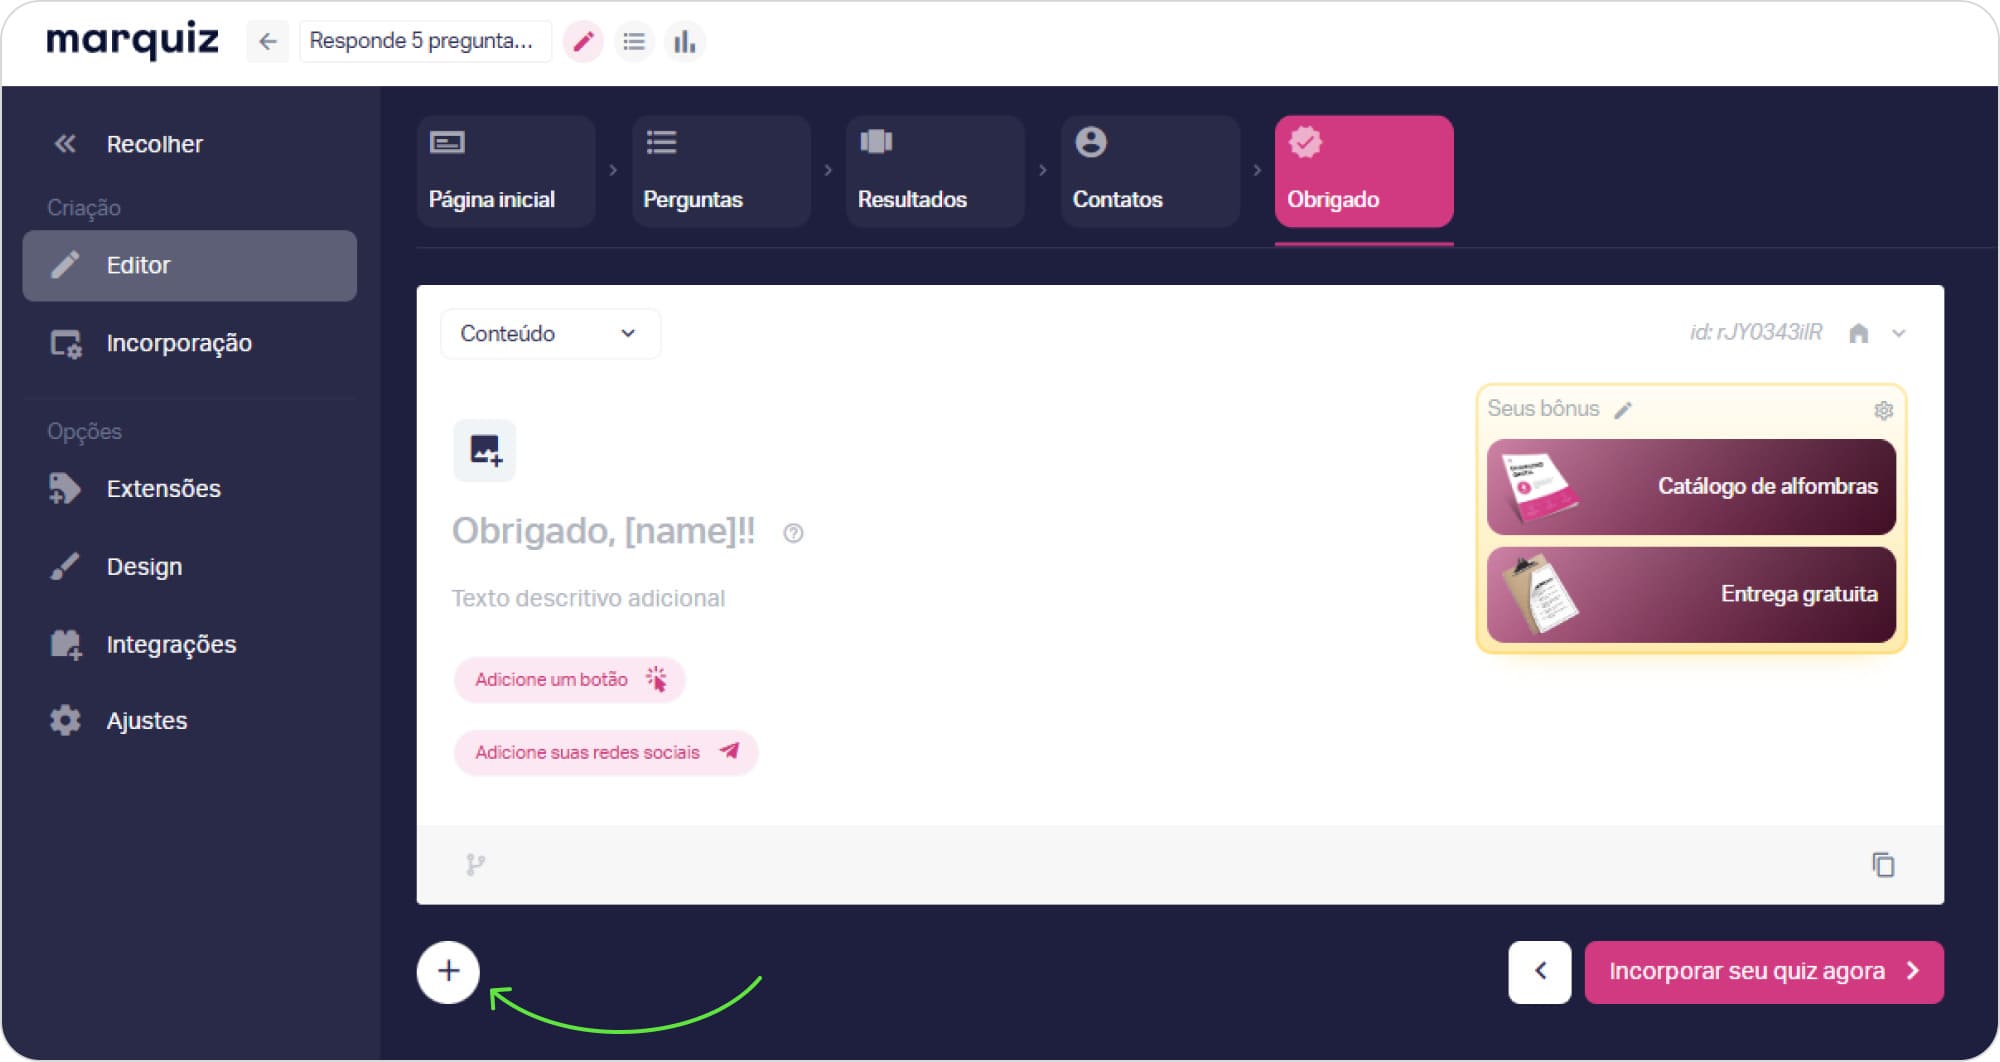Switch to the Página inicial step

click(x=506, y=171)
